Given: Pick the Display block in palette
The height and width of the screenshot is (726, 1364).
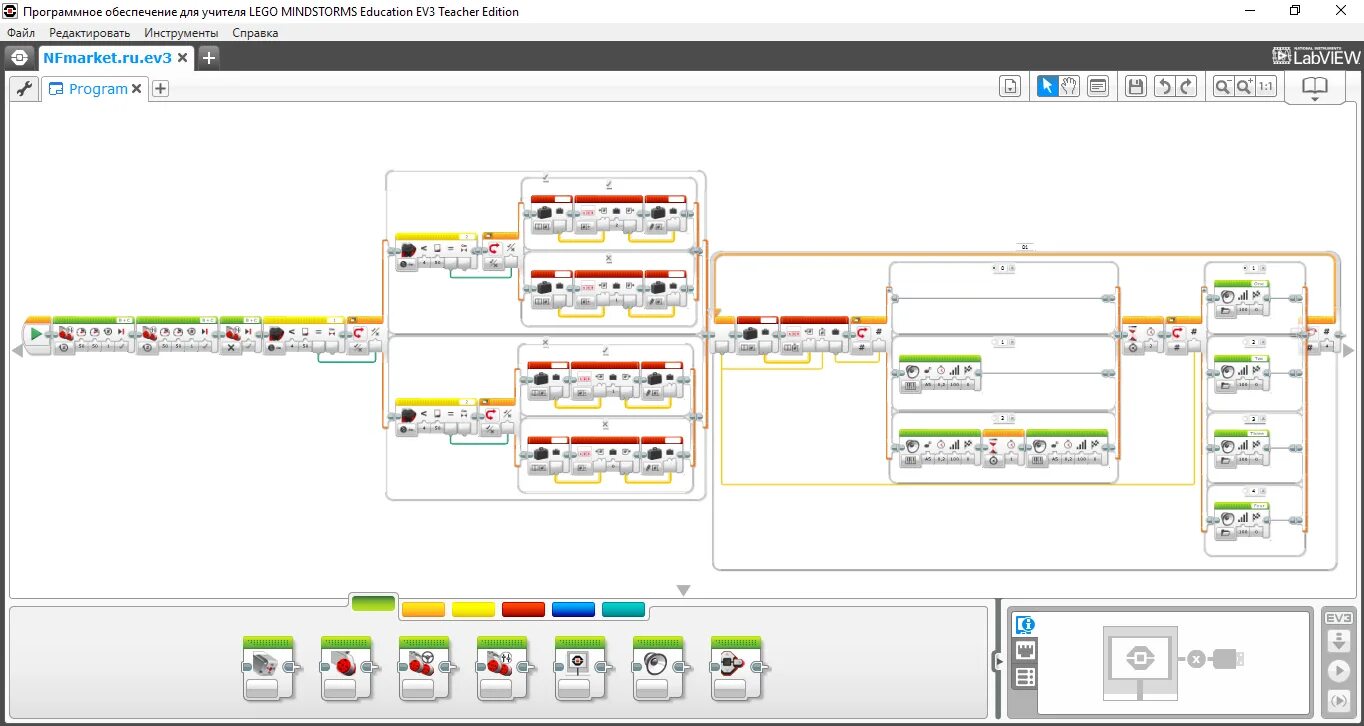Looking at the screenshot, I should point(580,667).
